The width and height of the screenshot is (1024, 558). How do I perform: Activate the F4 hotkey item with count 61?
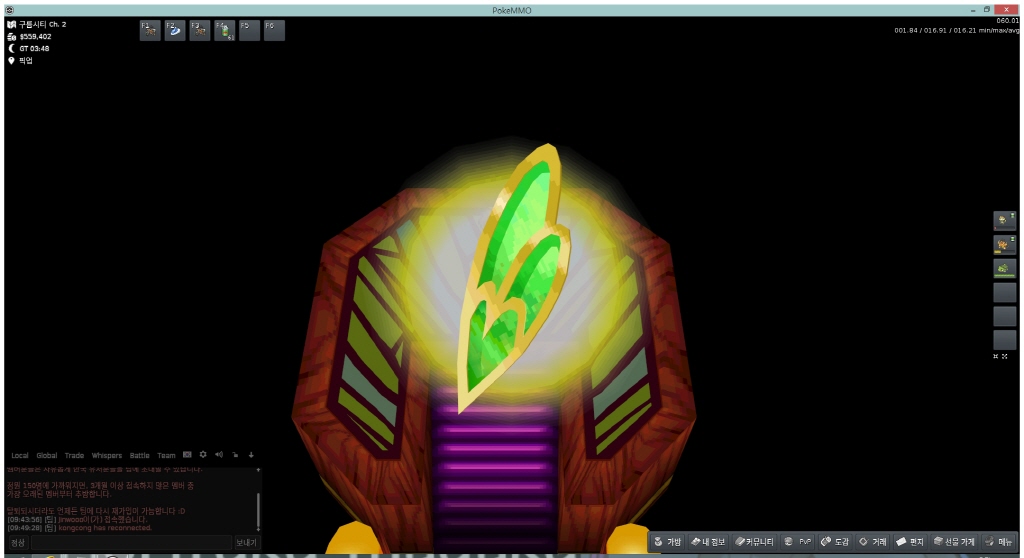point(224,30)
